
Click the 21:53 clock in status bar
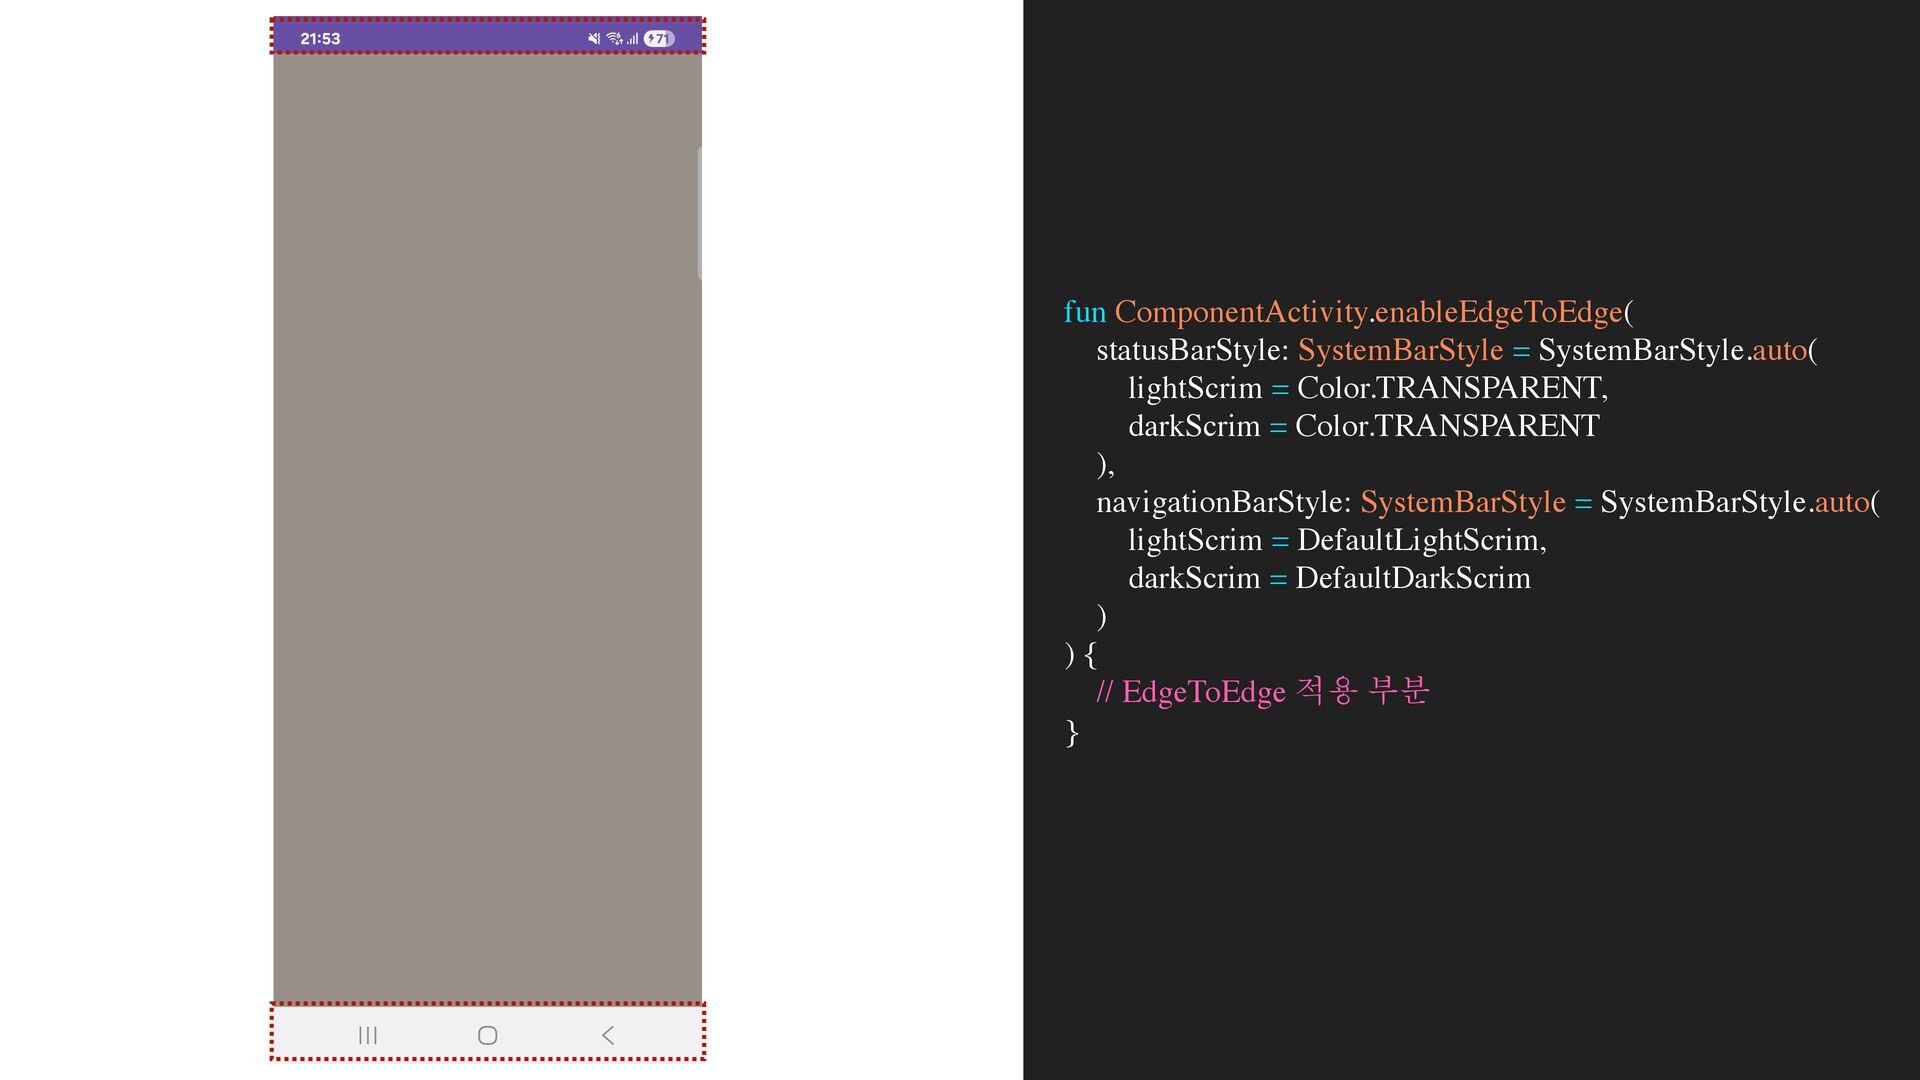coord(320,39)
